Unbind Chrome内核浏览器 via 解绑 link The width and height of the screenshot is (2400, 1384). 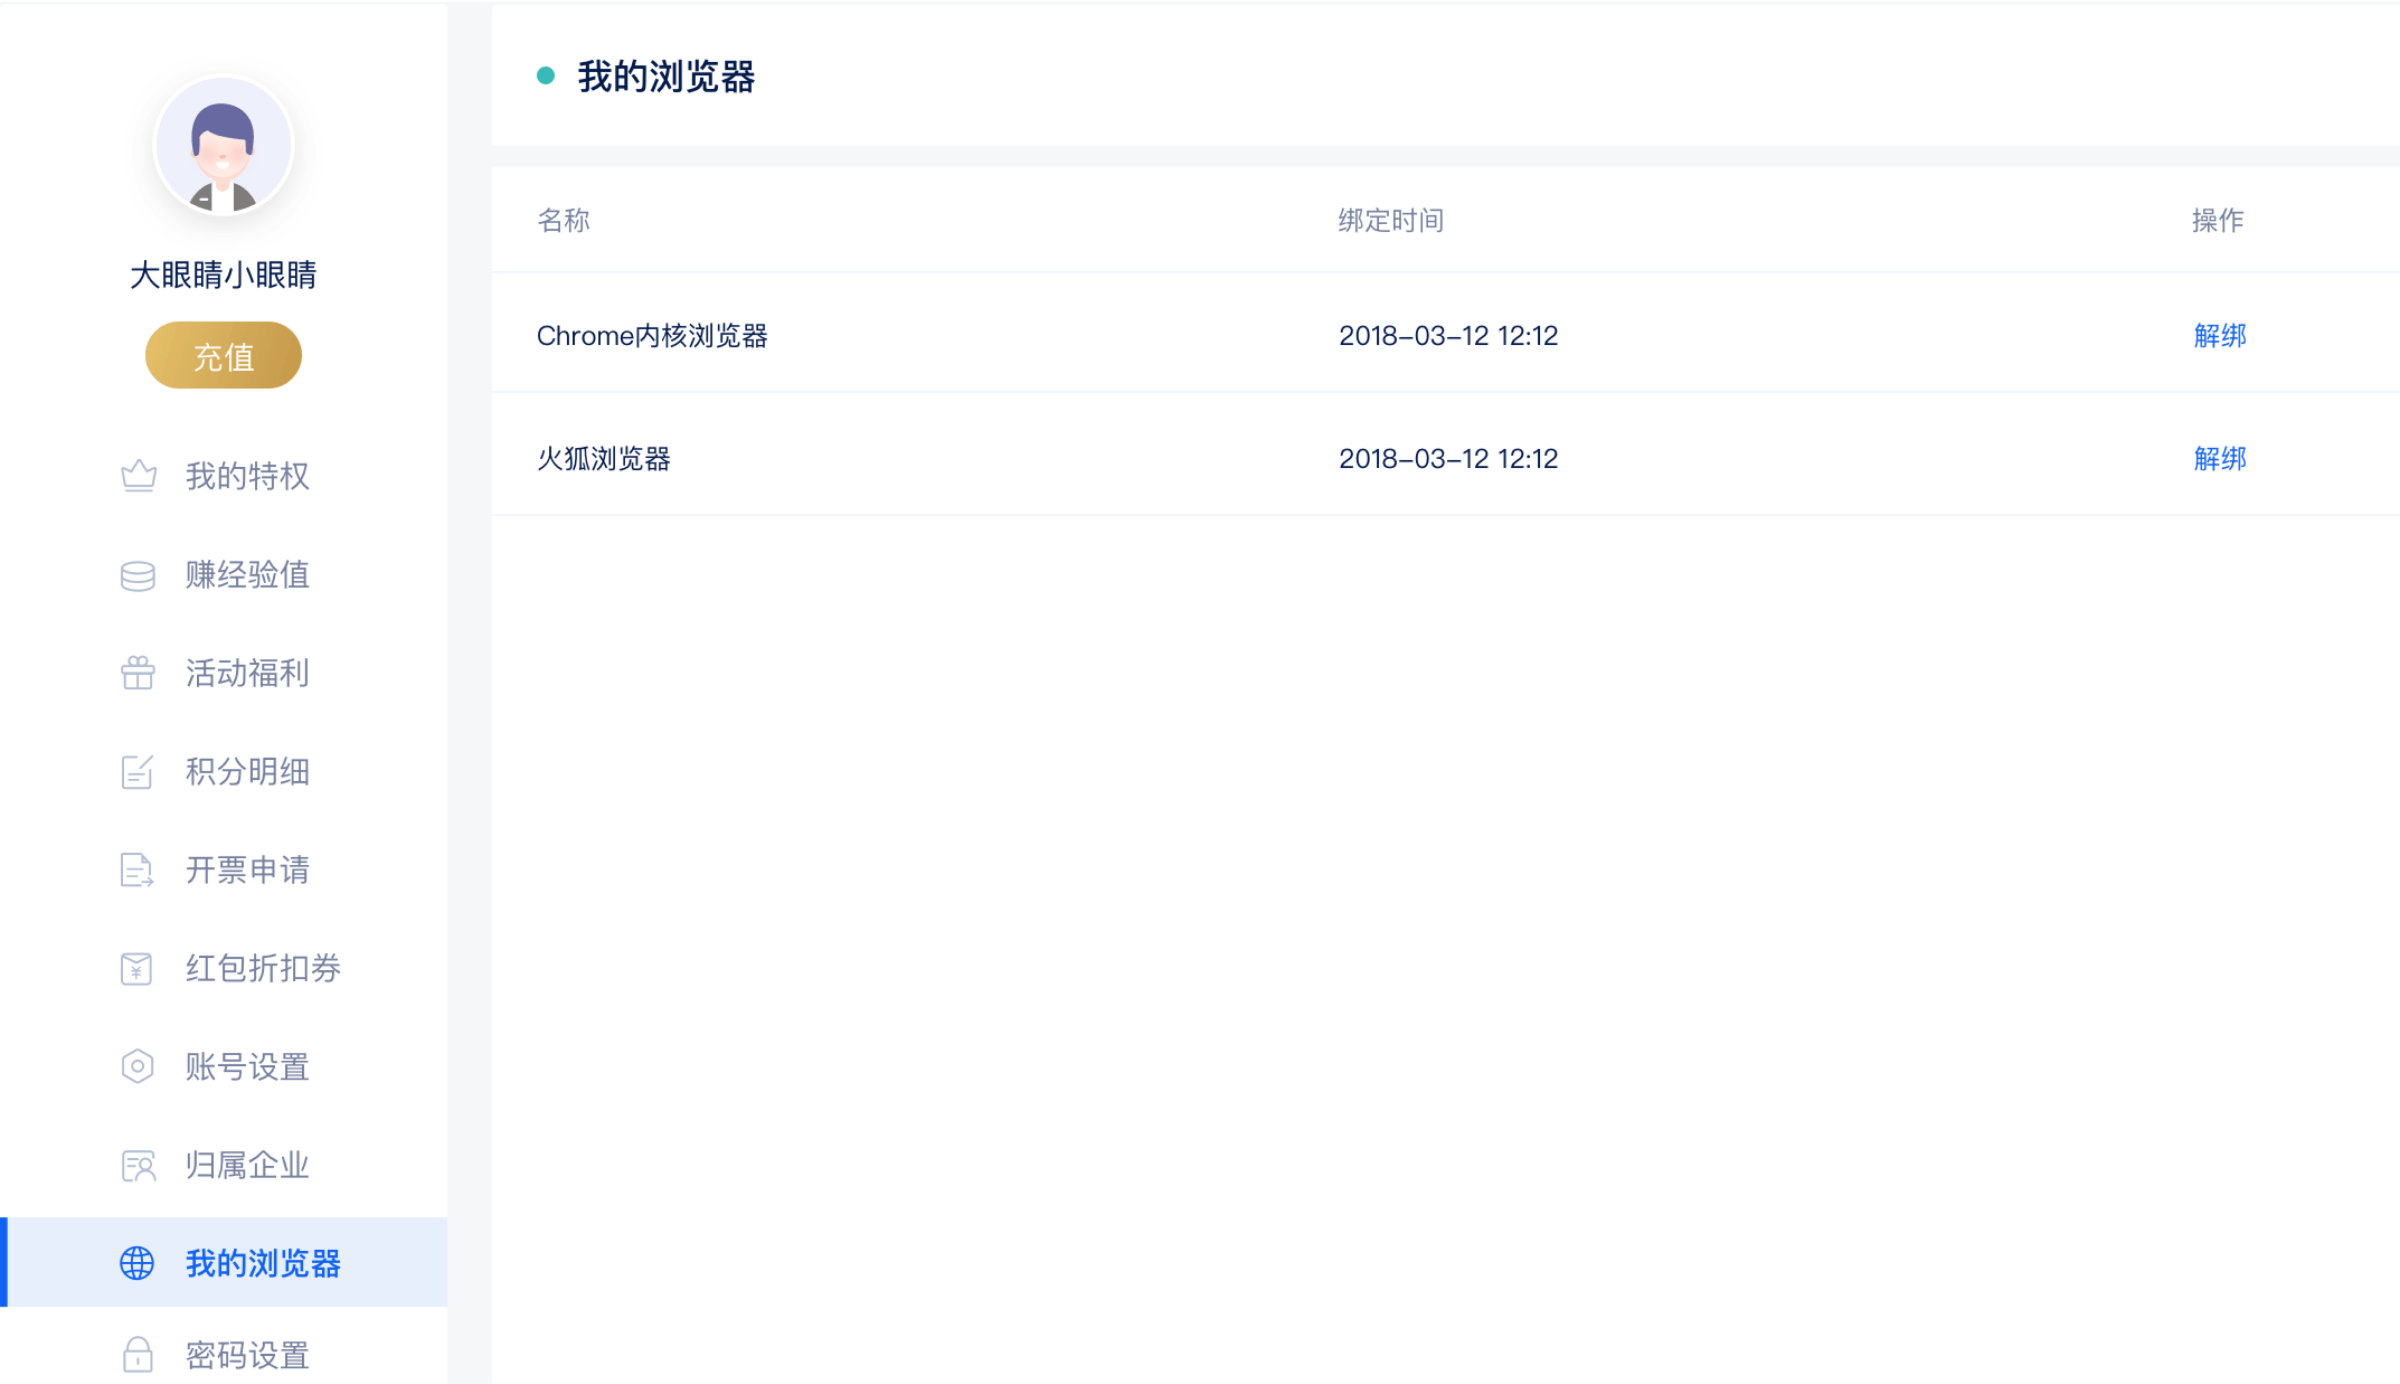[2219, 336]
